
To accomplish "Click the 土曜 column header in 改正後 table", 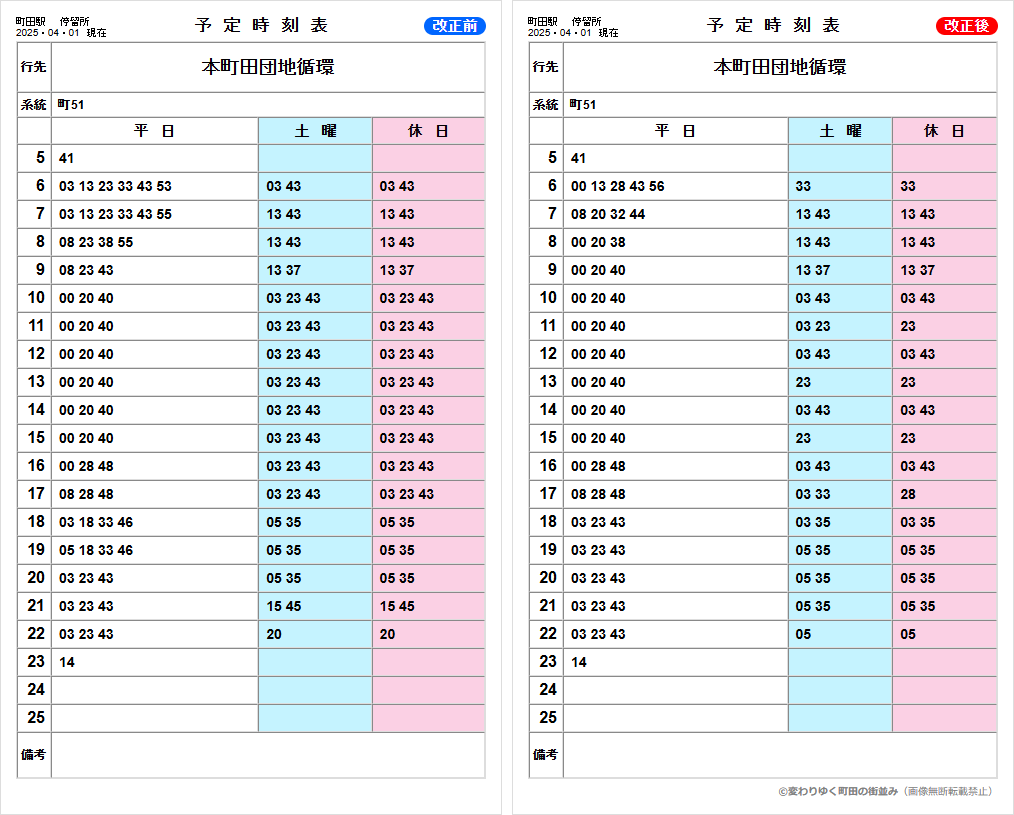I will [841, 131].
